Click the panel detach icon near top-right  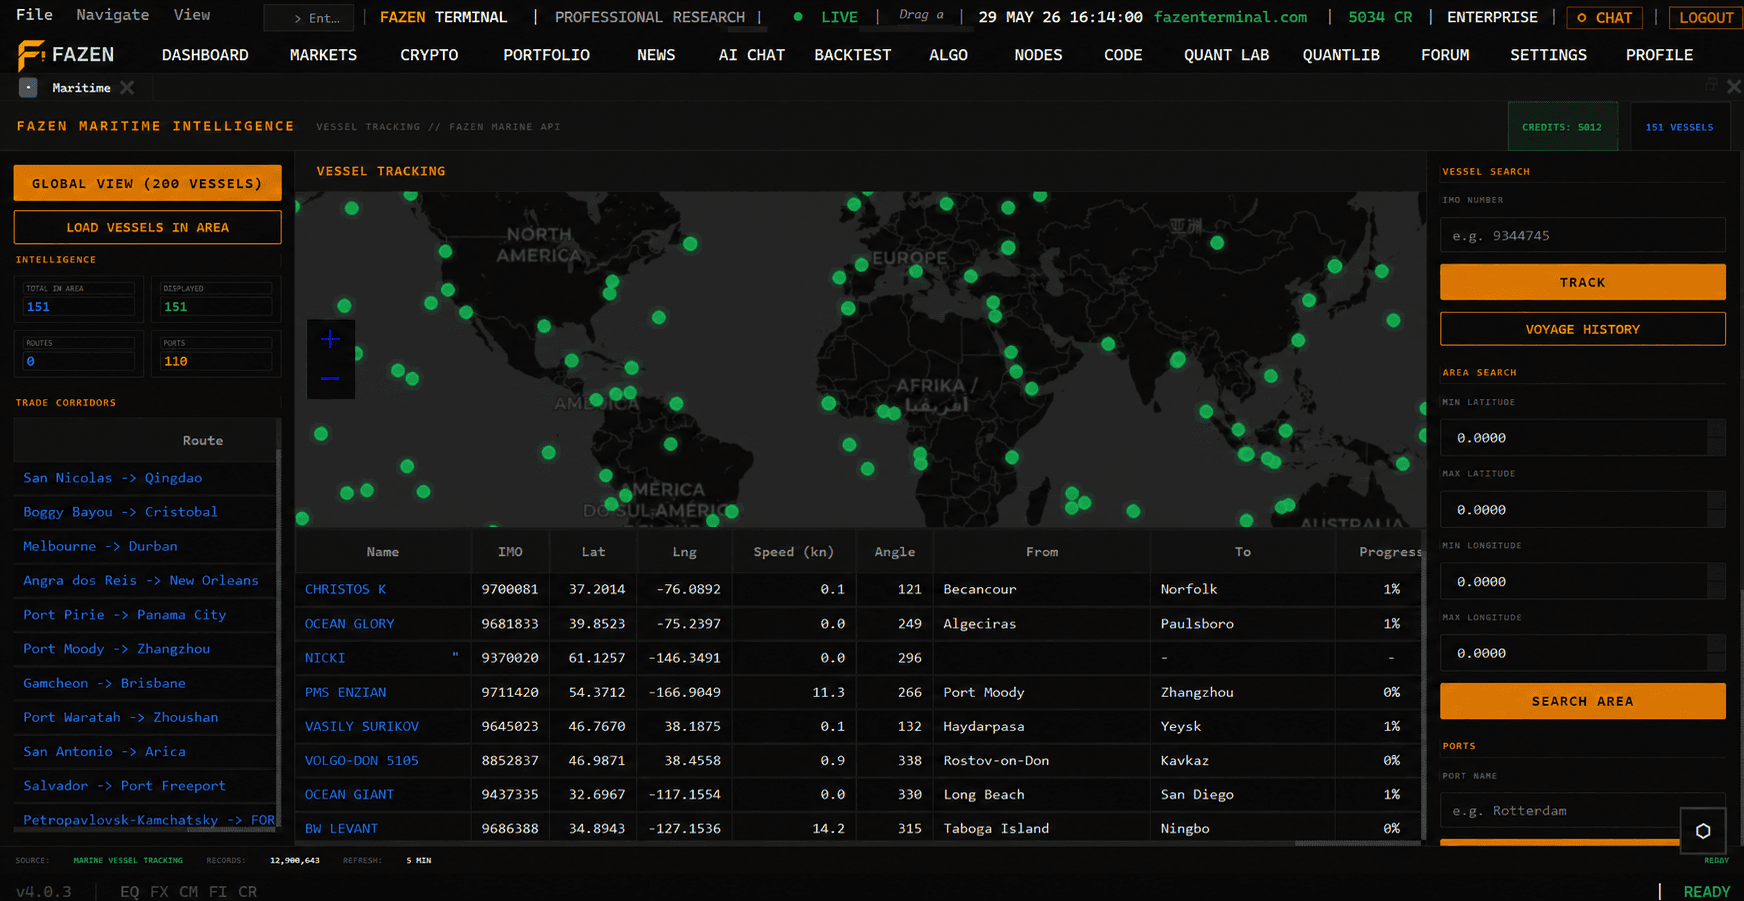point(1712,86)
